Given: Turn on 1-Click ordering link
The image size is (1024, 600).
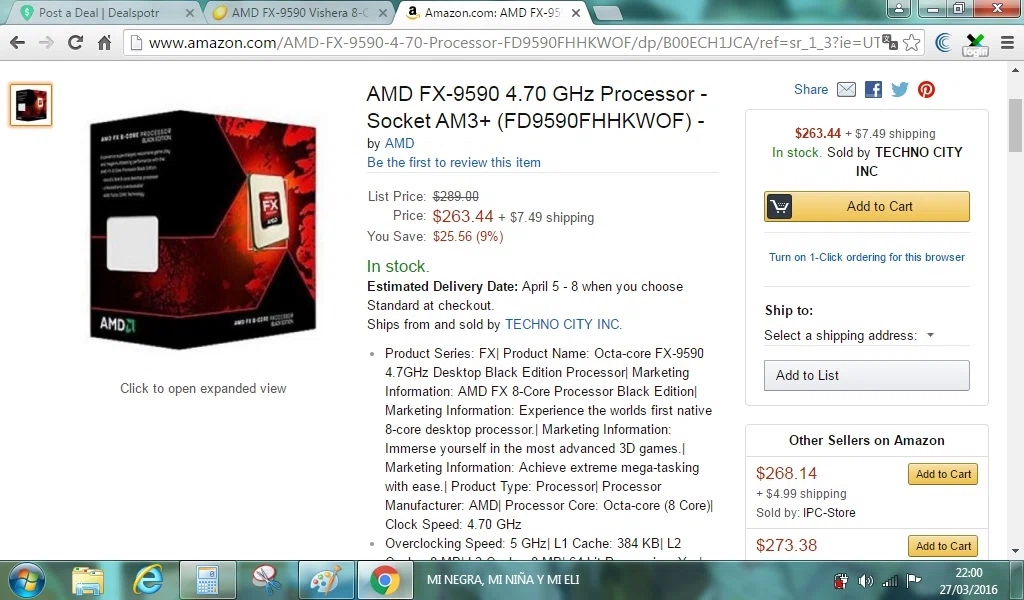Looking at the screenshot, I should [867, 257].
